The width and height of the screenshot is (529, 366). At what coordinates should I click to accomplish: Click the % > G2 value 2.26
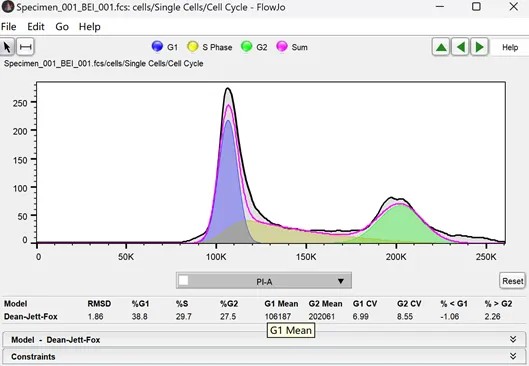[492, 316]
